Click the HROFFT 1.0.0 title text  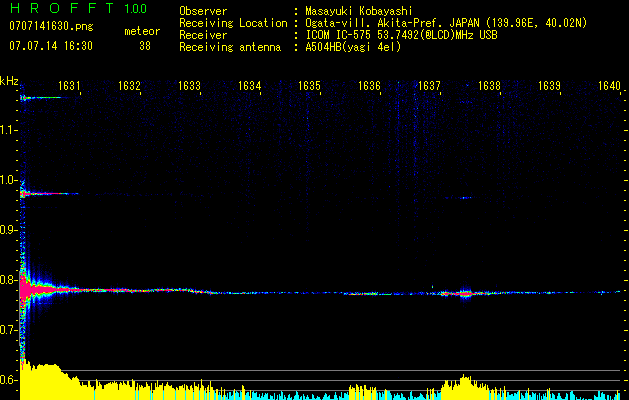tap(79, 8)
